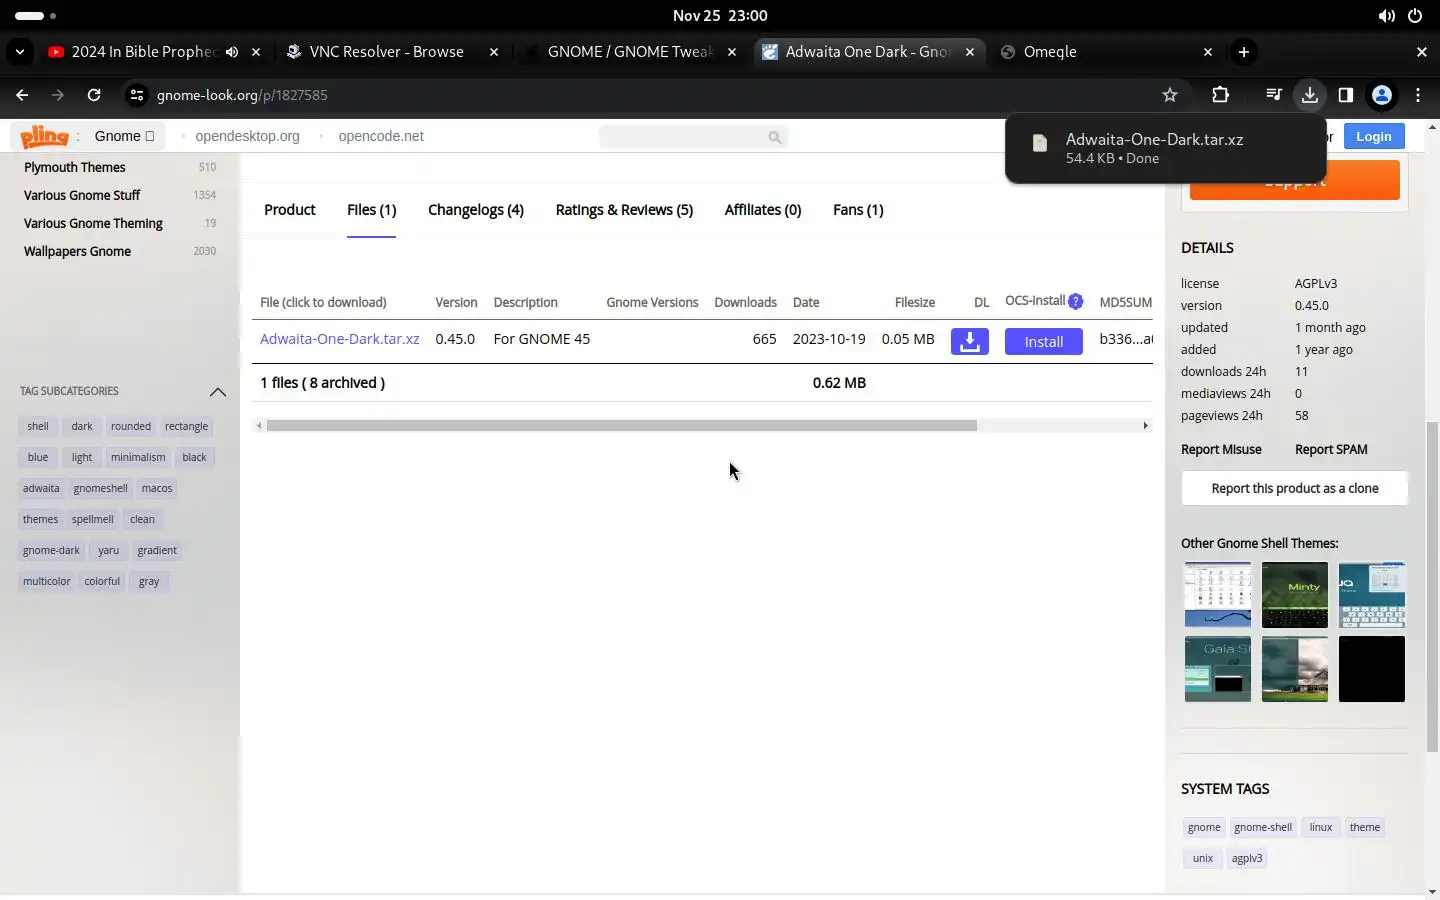Collapse the Tag Subcategories section
The image size is (1440, 900).
[x=218, y=392]
